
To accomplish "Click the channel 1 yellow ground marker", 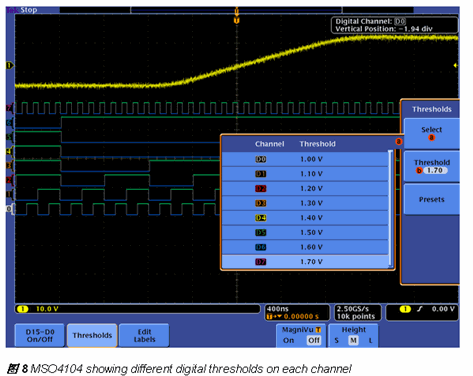I will [x=10, y=65].
